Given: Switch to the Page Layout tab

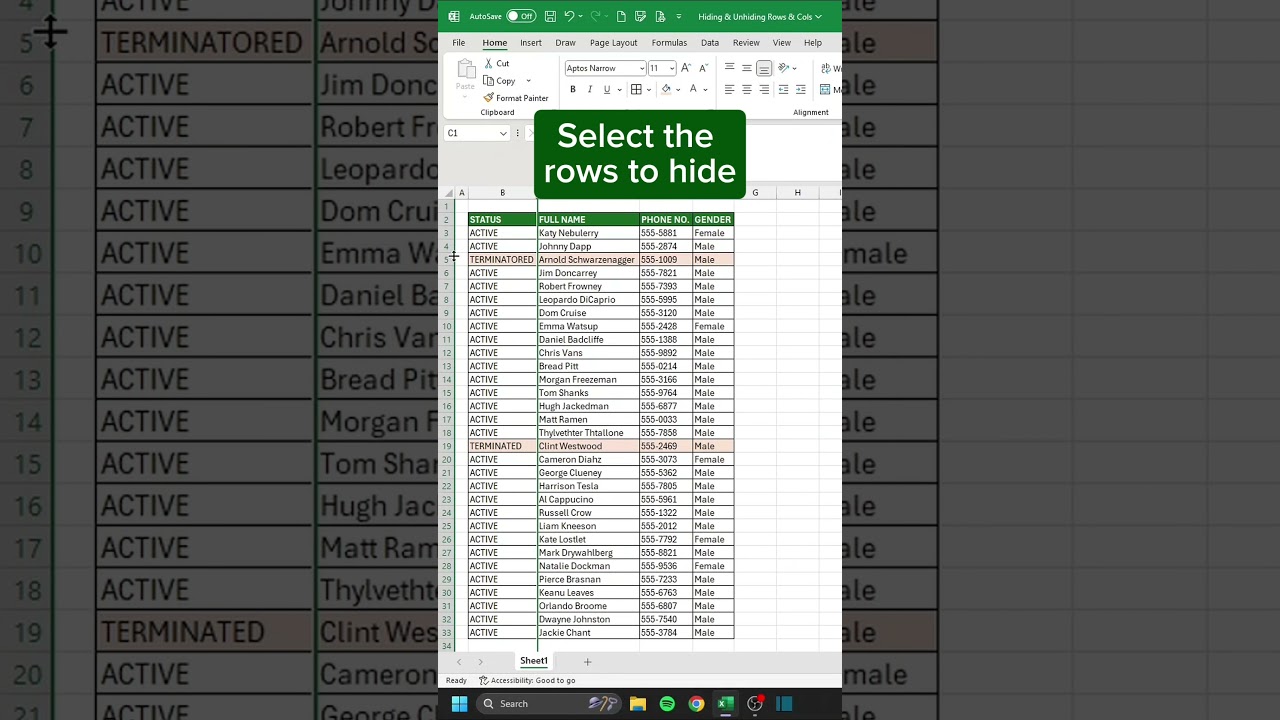Looking at the screenshot, I should pyautogui.click(x=613, y=43).
